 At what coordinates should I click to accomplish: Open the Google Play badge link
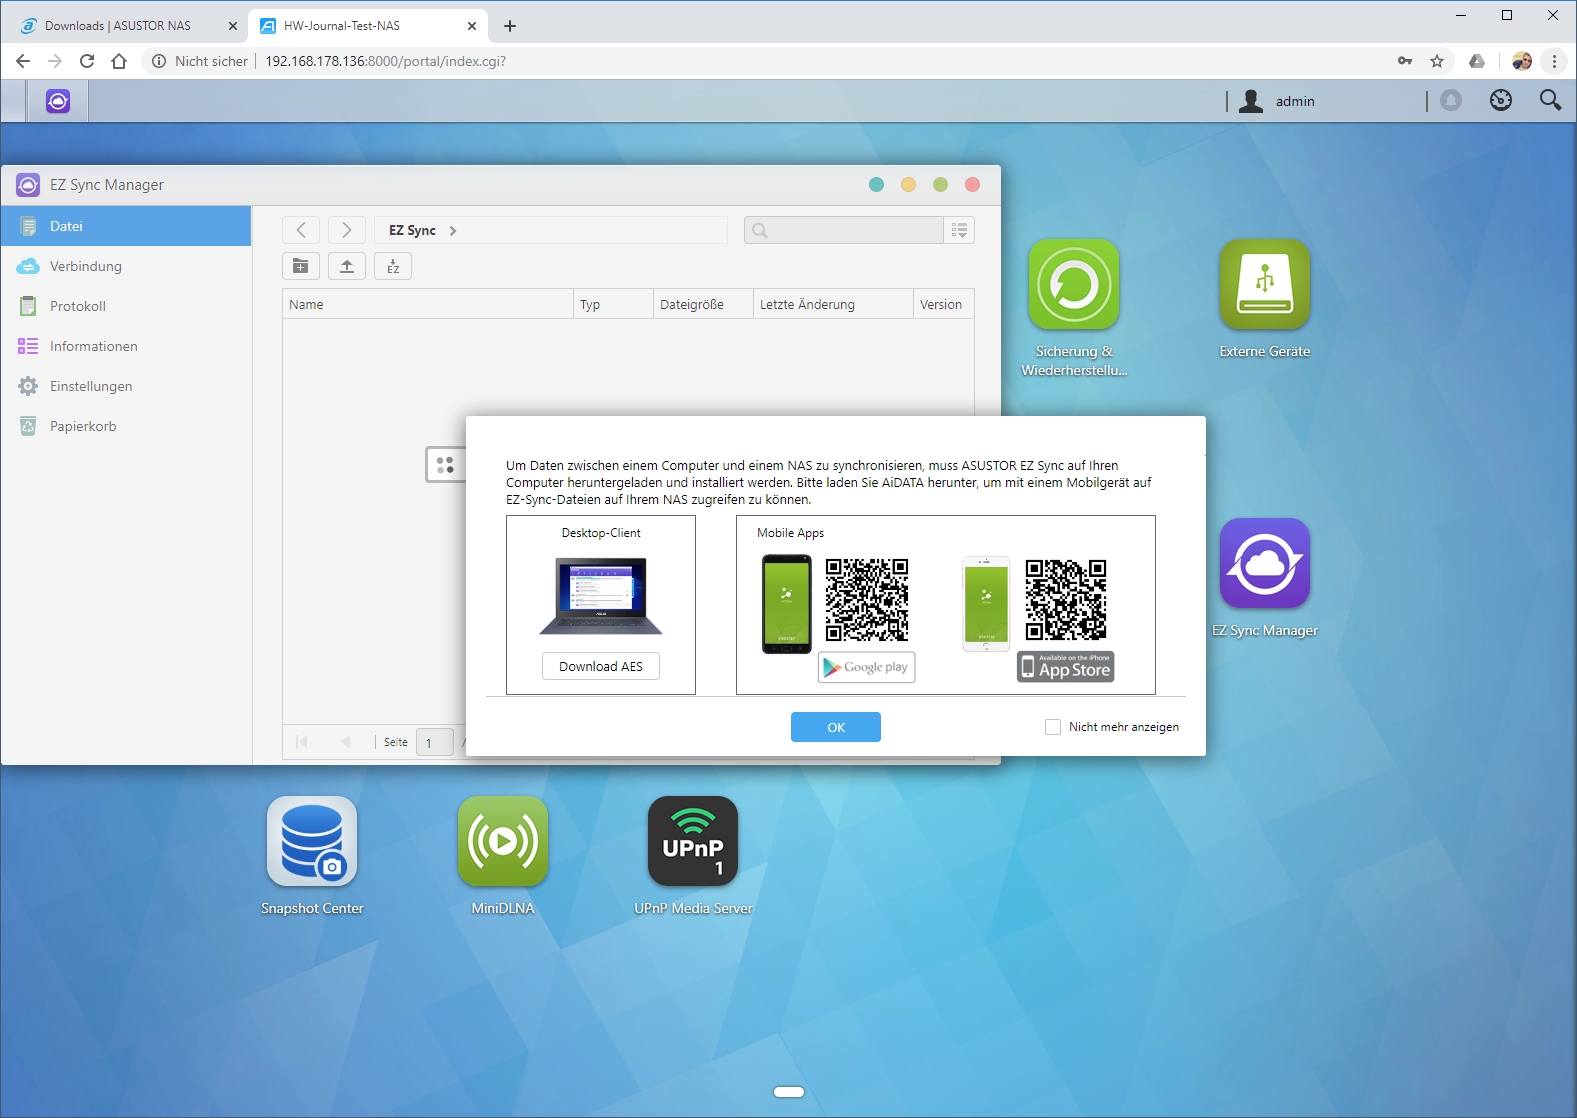[x=866, y=667]
